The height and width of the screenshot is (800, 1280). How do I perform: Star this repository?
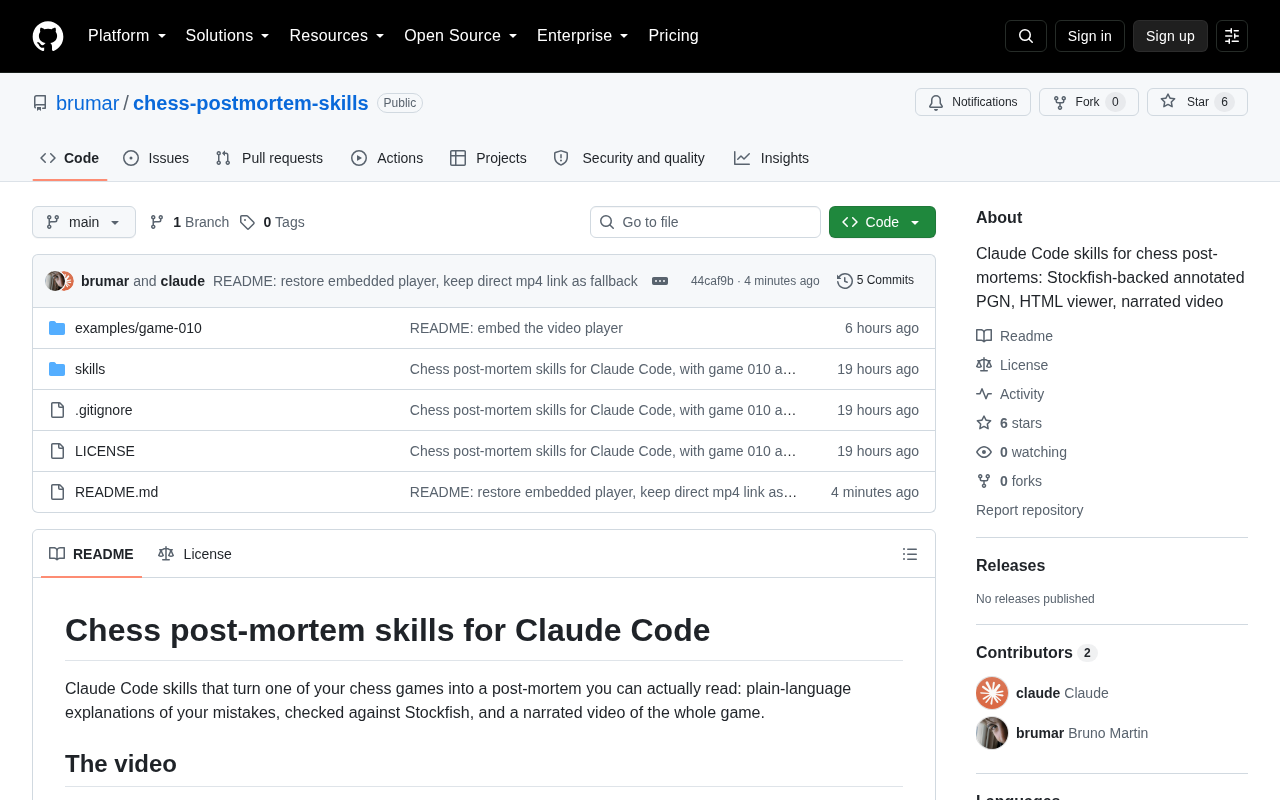1197,102
